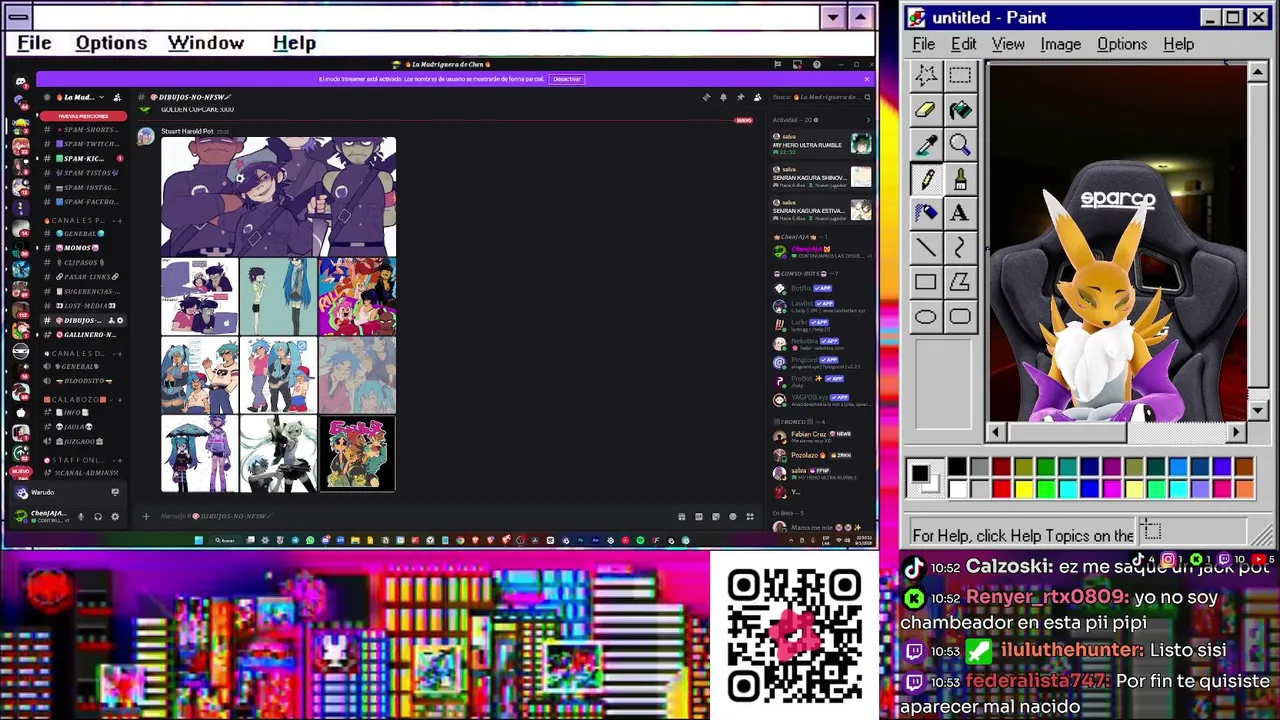Open the GIF picker in message bar
1280x720 pixels.
tap(698, 516)
